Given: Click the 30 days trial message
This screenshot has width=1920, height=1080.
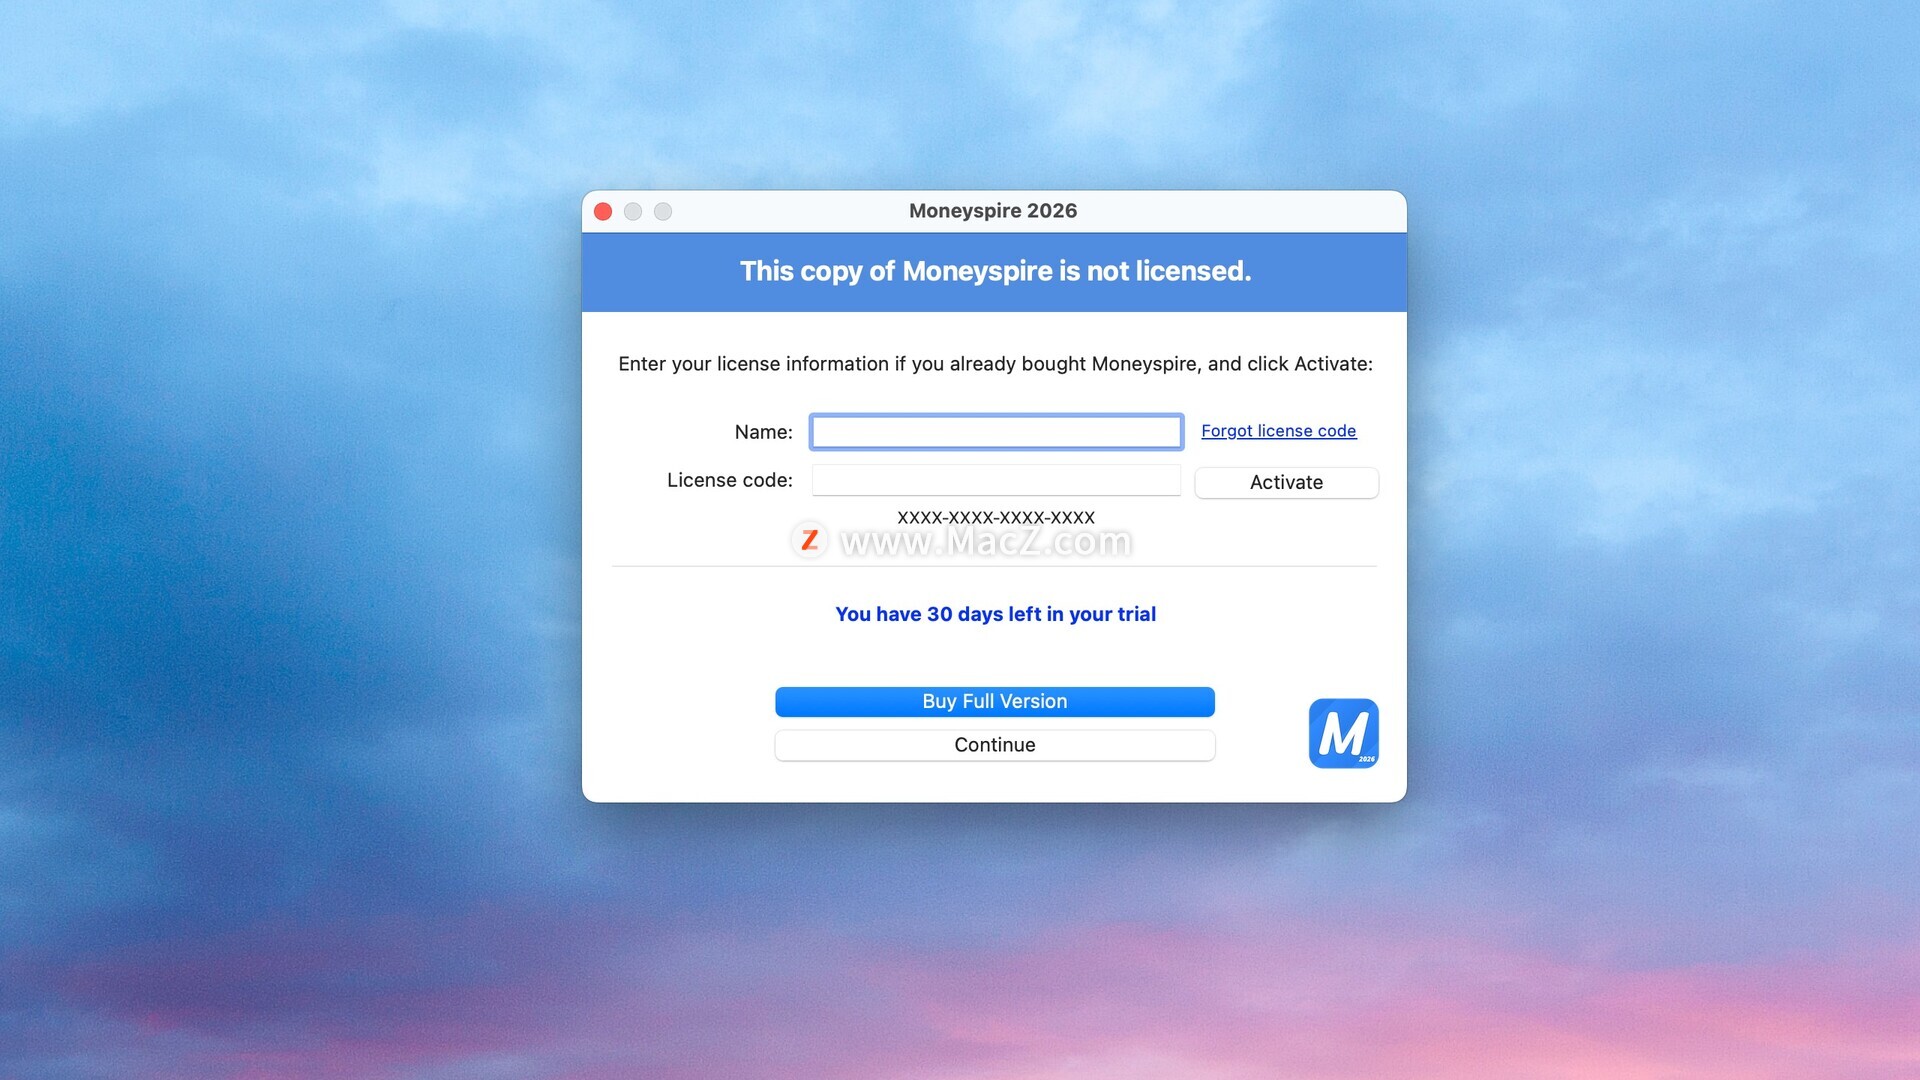Looking at the screenshot, I should (x=995, y=614).
